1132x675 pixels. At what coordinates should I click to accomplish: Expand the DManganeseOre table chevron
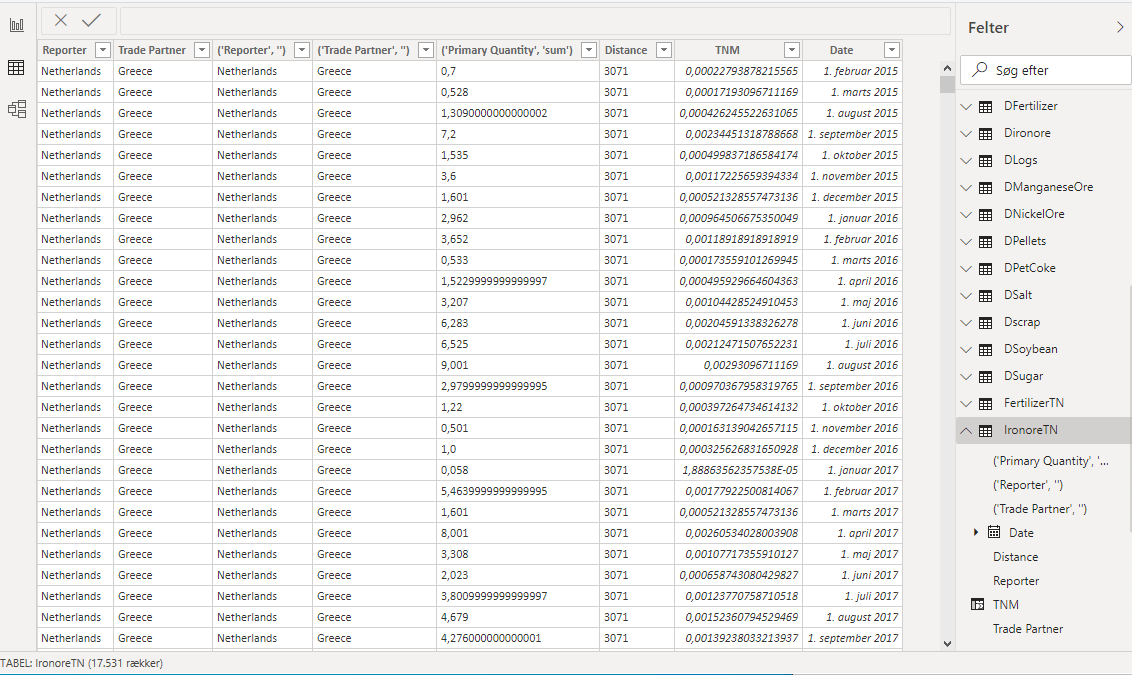click(x=966, y=188)
